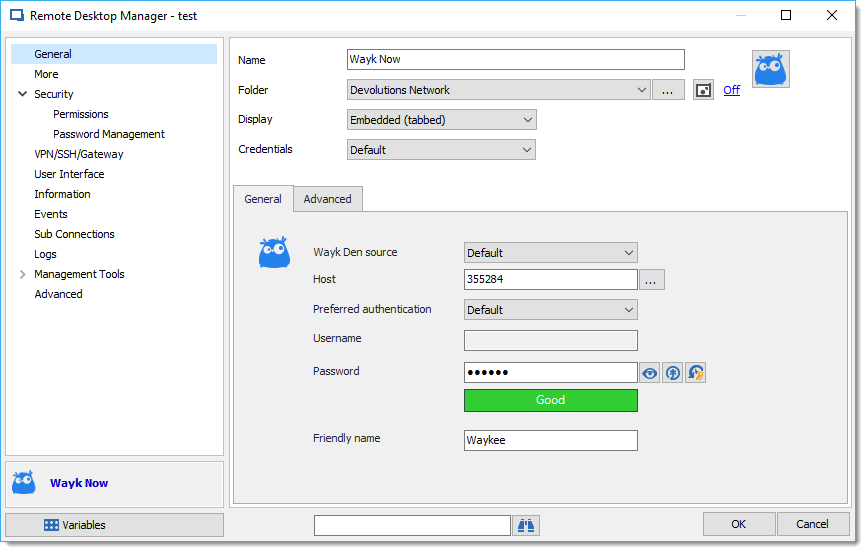Open the Information page
This screenshot has height=552, width=866.
click(62, 194)
